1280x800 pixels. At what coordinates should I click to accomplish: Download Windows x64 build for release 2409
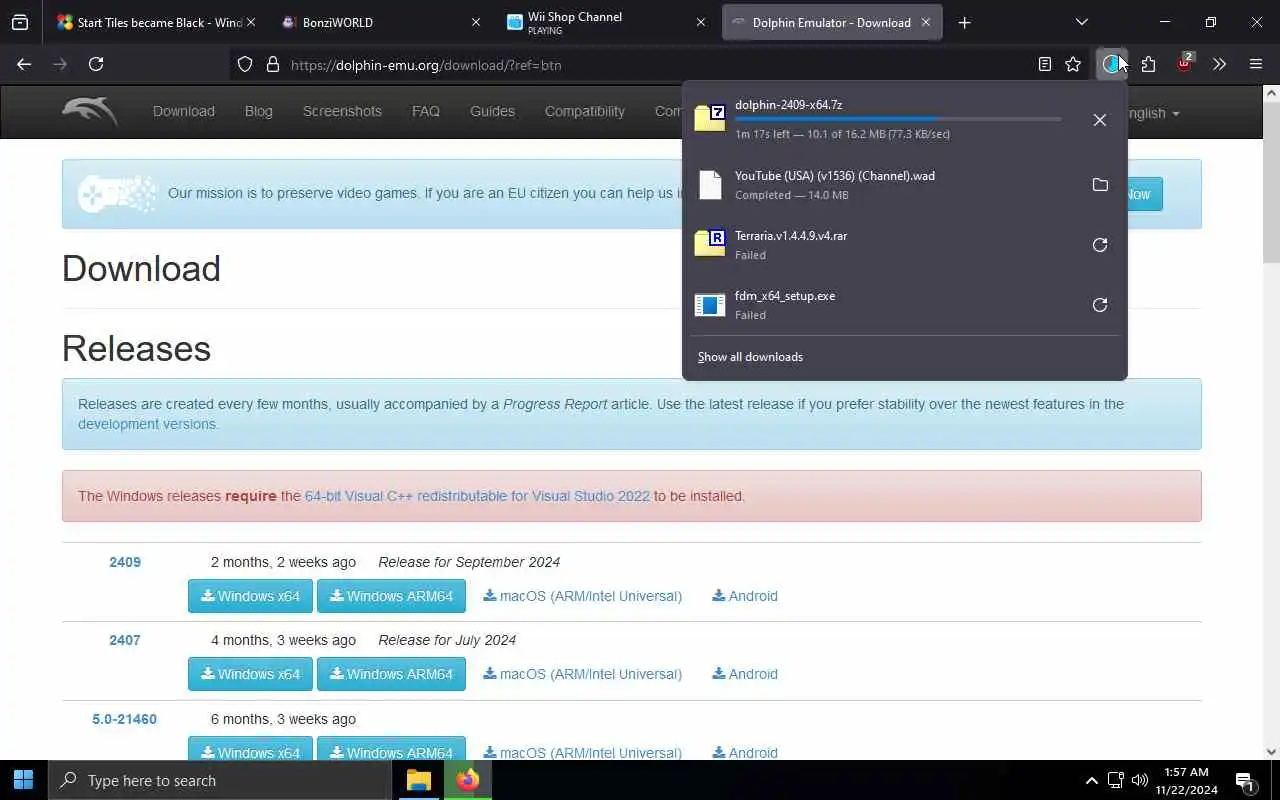[250, 596]
